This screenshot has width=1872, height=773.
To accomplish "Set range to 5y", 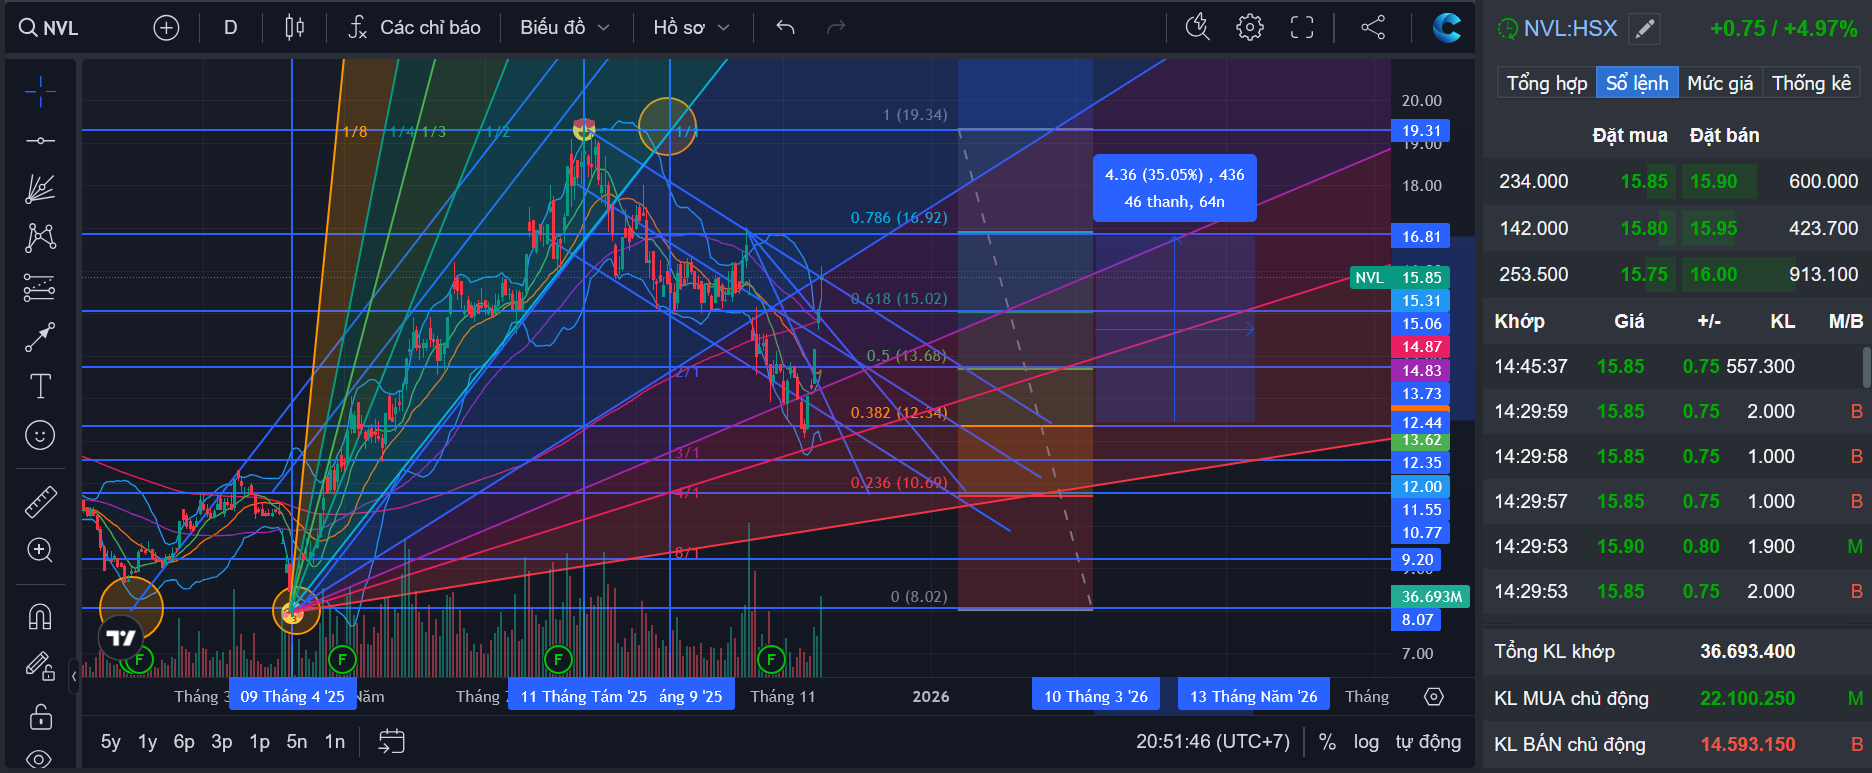I will coord(110,742).
